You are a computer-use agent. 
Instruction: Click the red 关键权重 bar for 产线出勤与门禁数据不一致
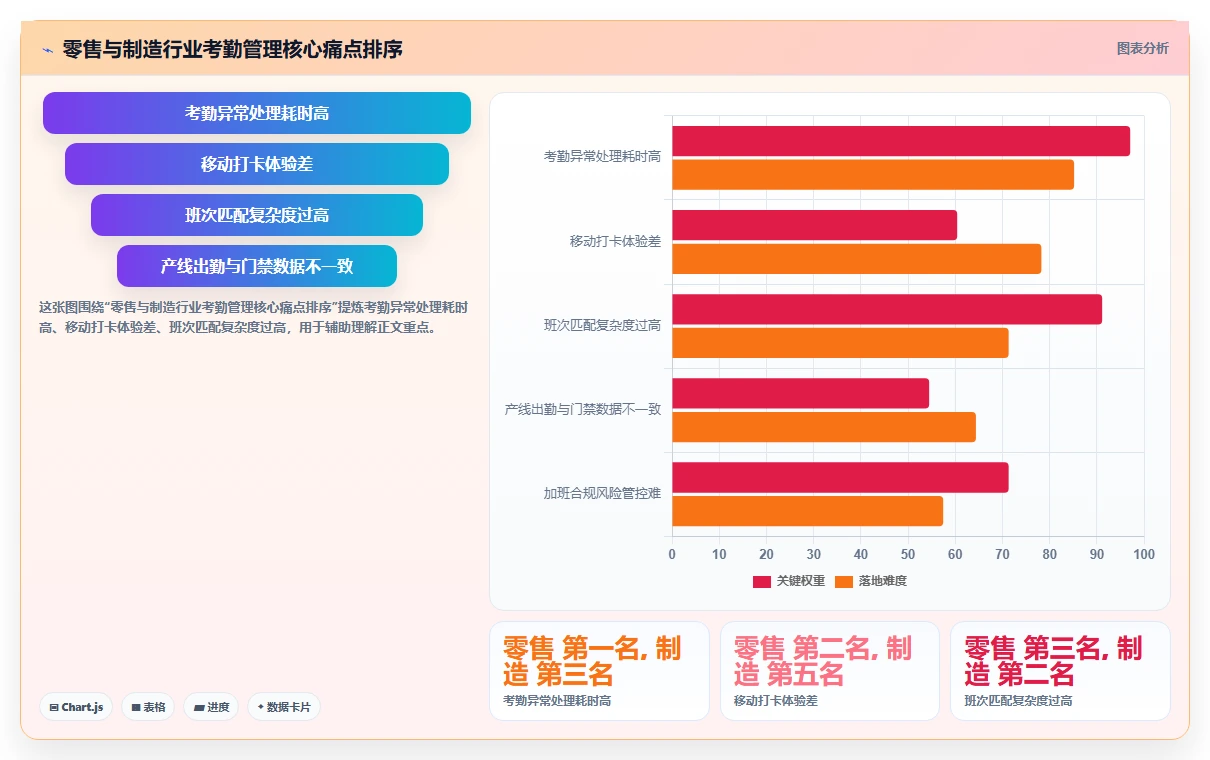tap(800, 393)
